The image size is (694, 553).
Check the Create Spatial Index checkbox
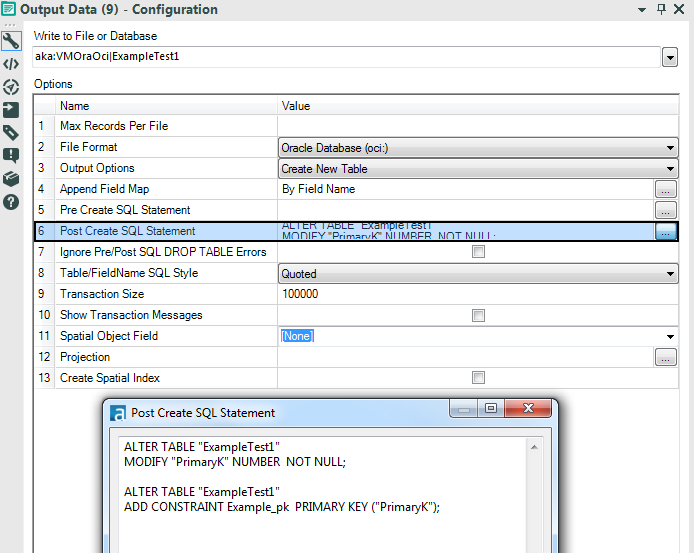pyautogui.click(x=478, y=378)
